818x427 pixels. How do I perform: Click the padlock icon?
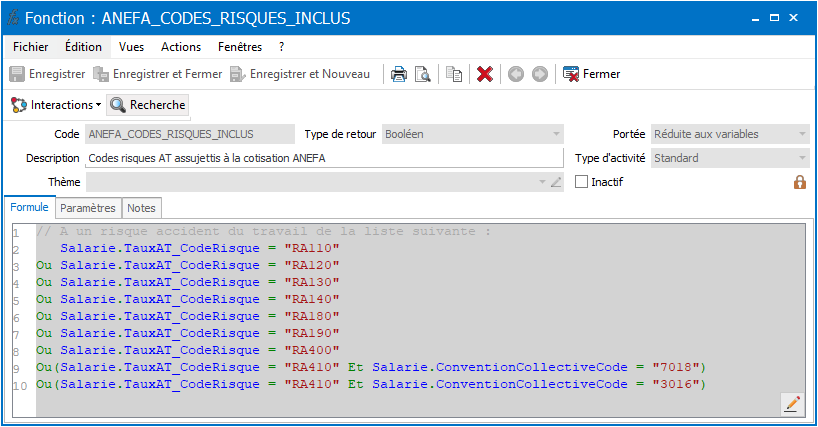(799, 182)
